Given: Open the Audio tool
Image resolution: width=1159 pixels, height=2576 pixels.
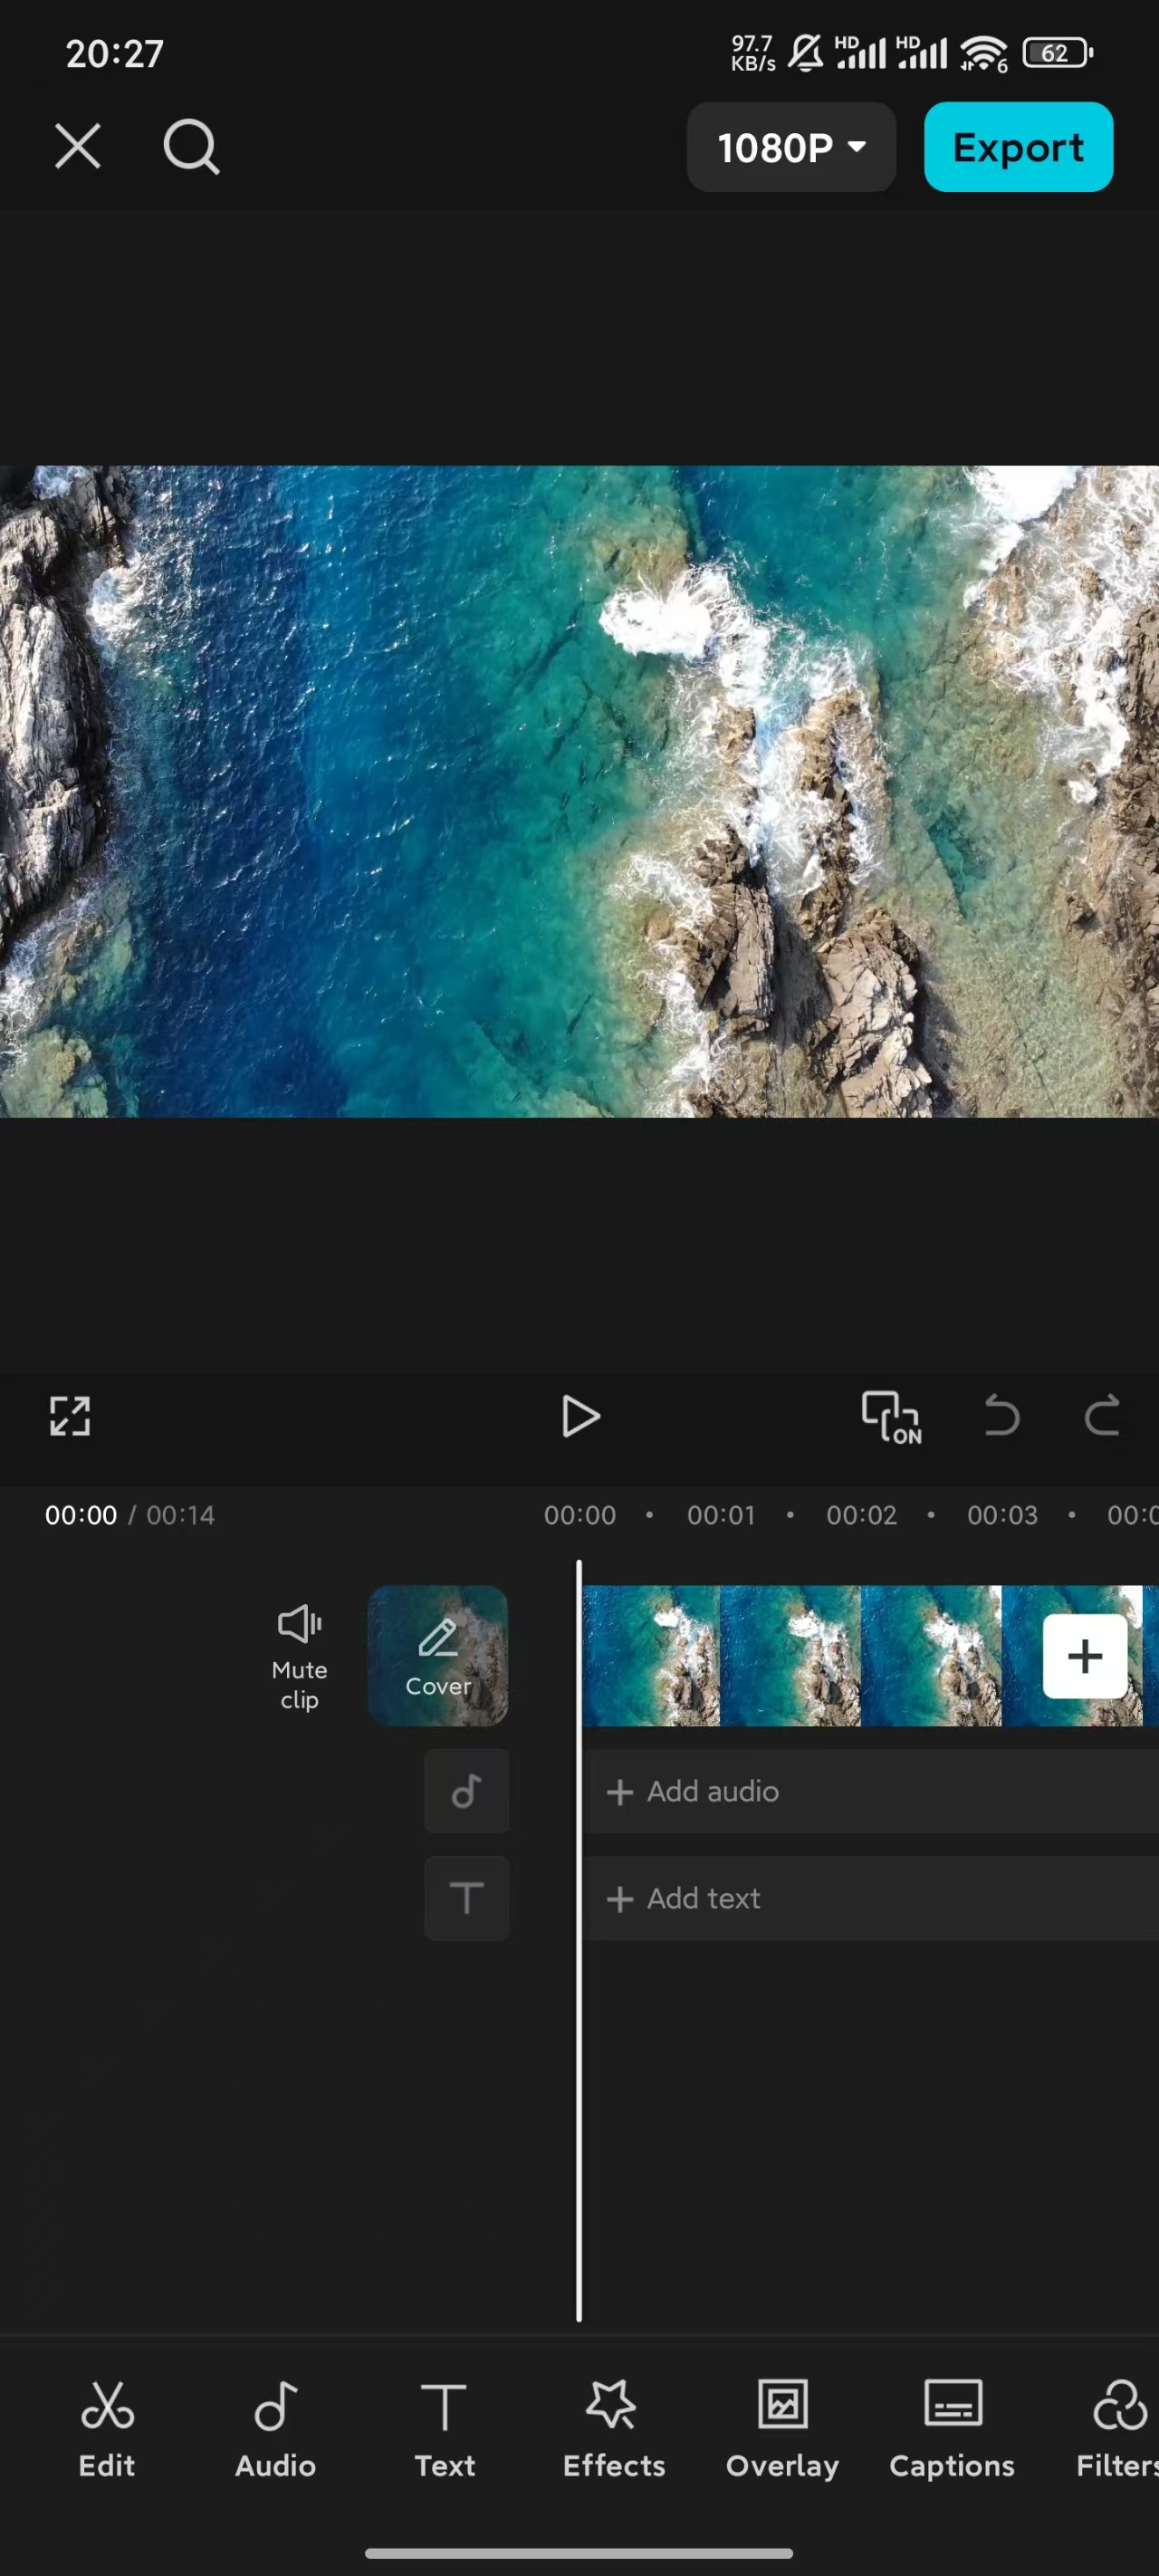Looking at the screenshot, I should tap(276, 2428).
